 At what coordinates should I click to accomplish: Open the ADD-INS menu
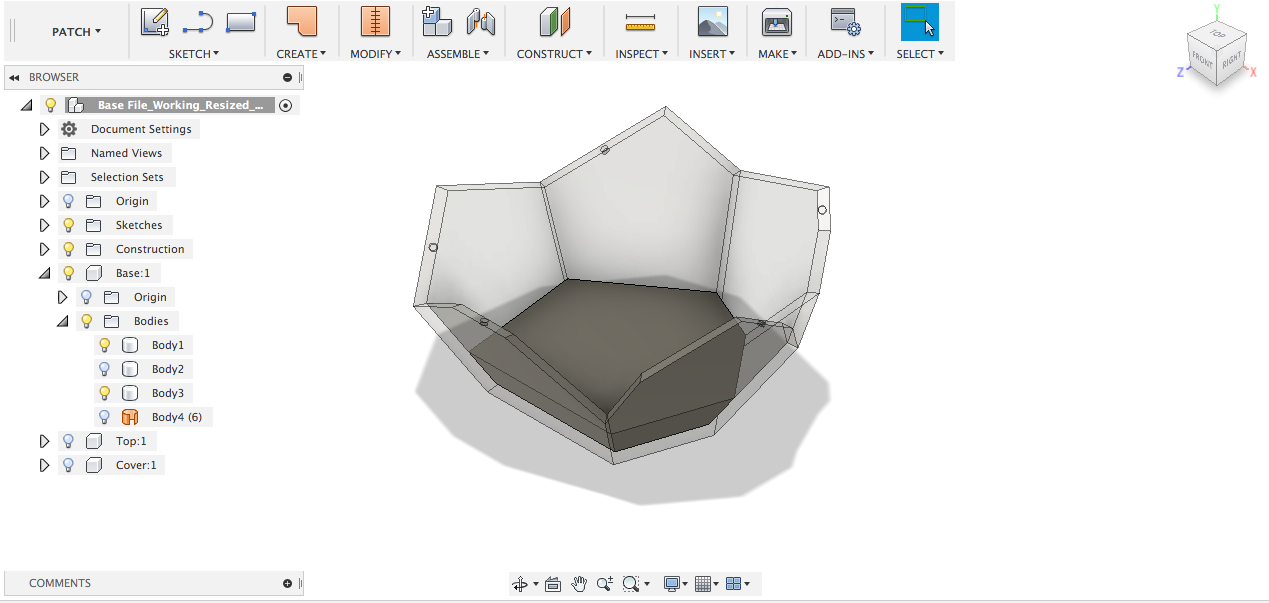click(845, 54)
